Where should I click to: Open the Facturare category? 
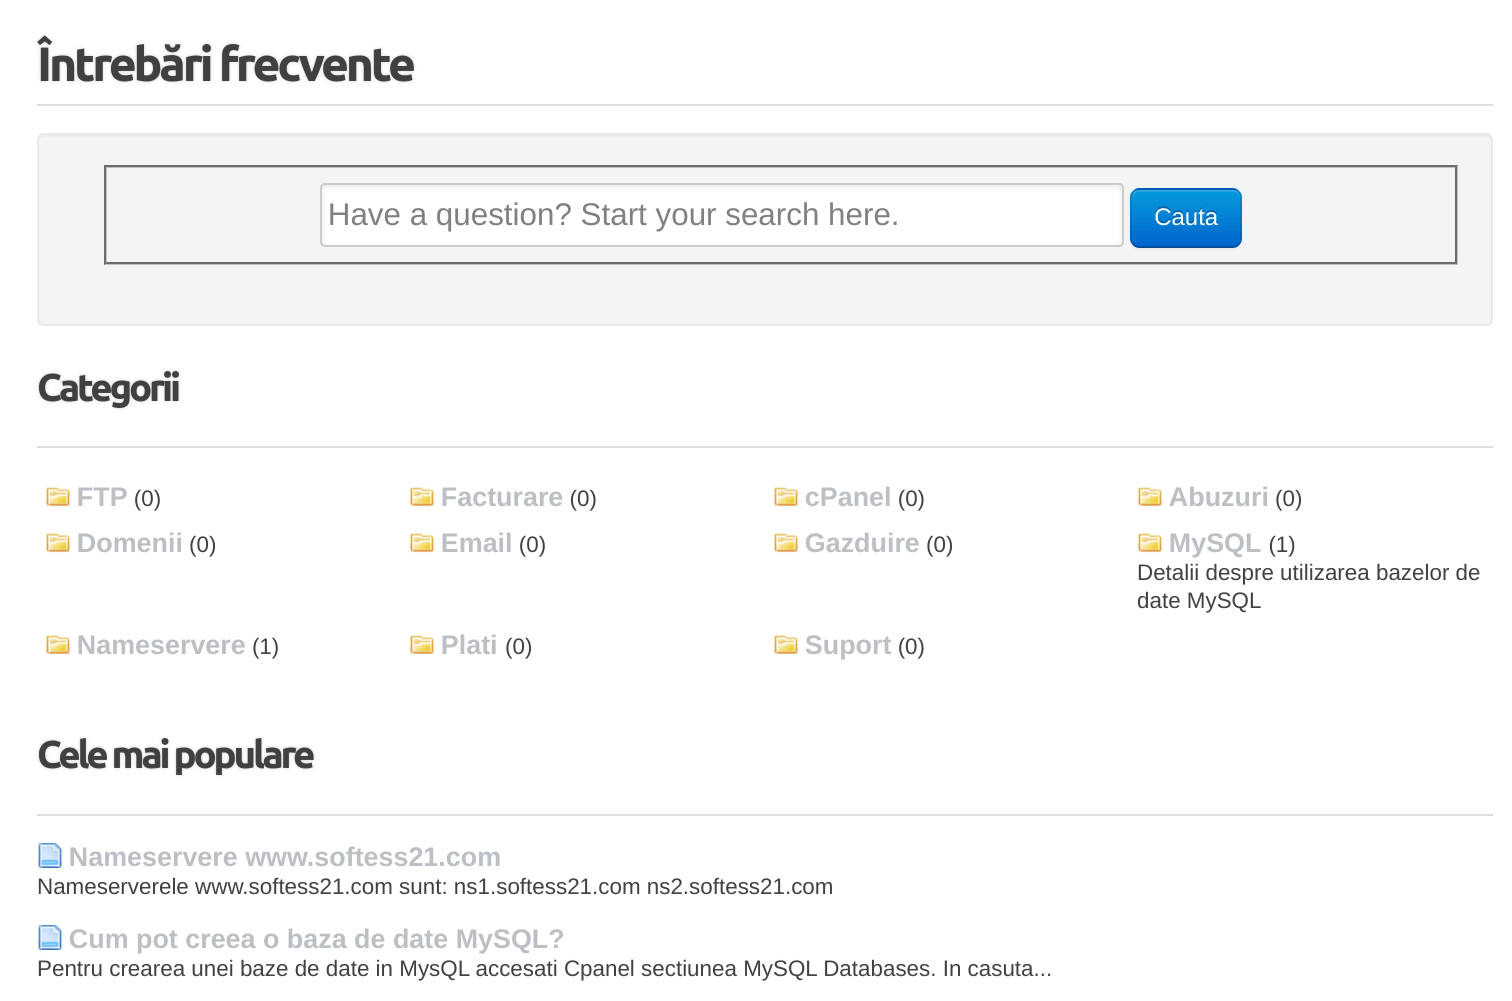[x=502, y=497]
